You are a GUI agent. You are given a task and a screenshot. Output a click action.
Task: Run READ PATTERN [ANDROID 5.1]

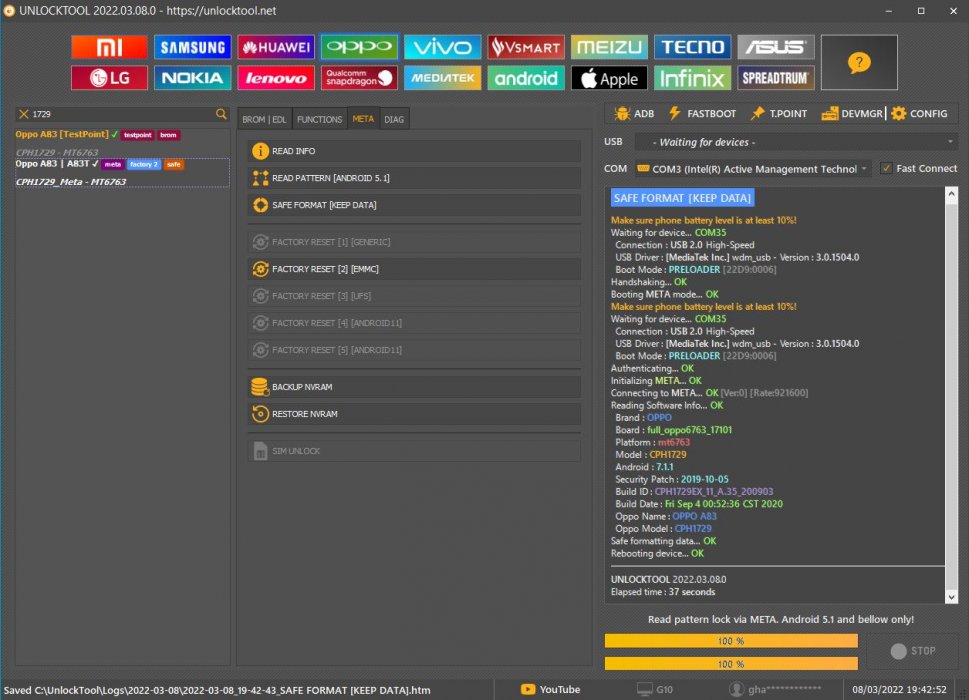(x=414, y=178)
